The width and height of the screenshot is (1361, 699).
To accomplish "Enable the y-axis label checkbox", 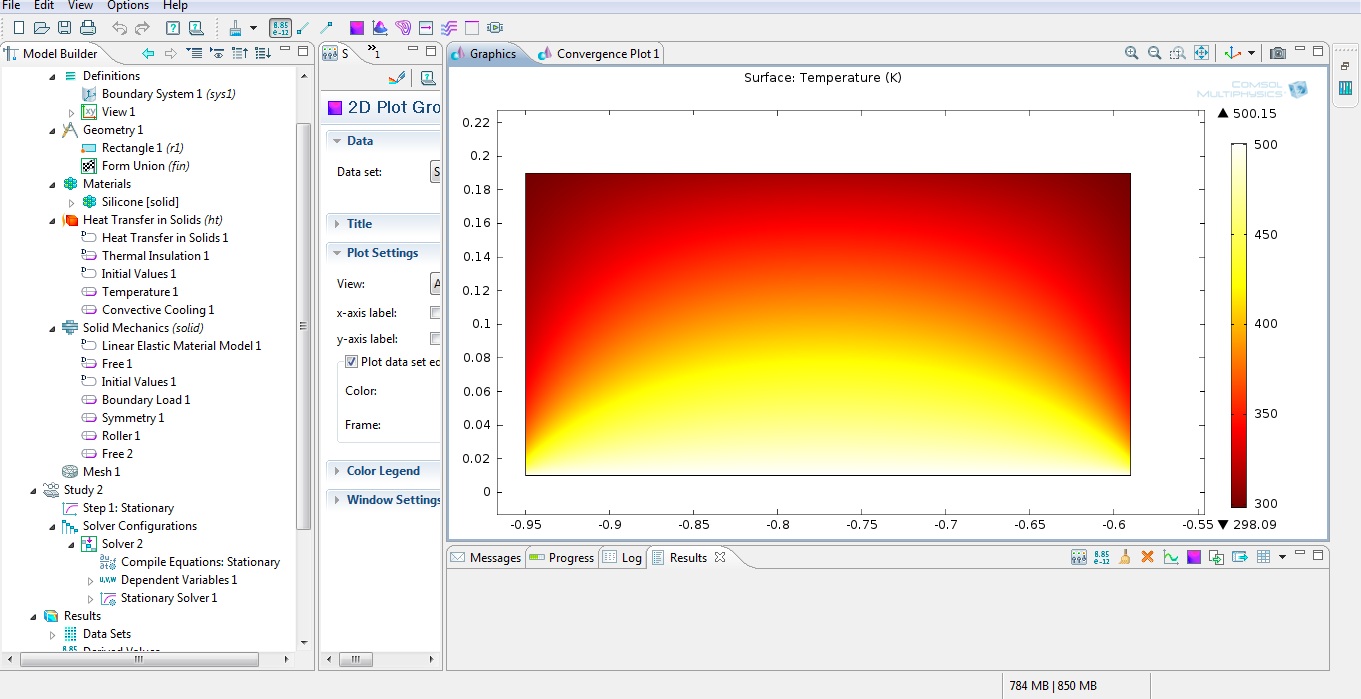I will (x=435, y=339).
